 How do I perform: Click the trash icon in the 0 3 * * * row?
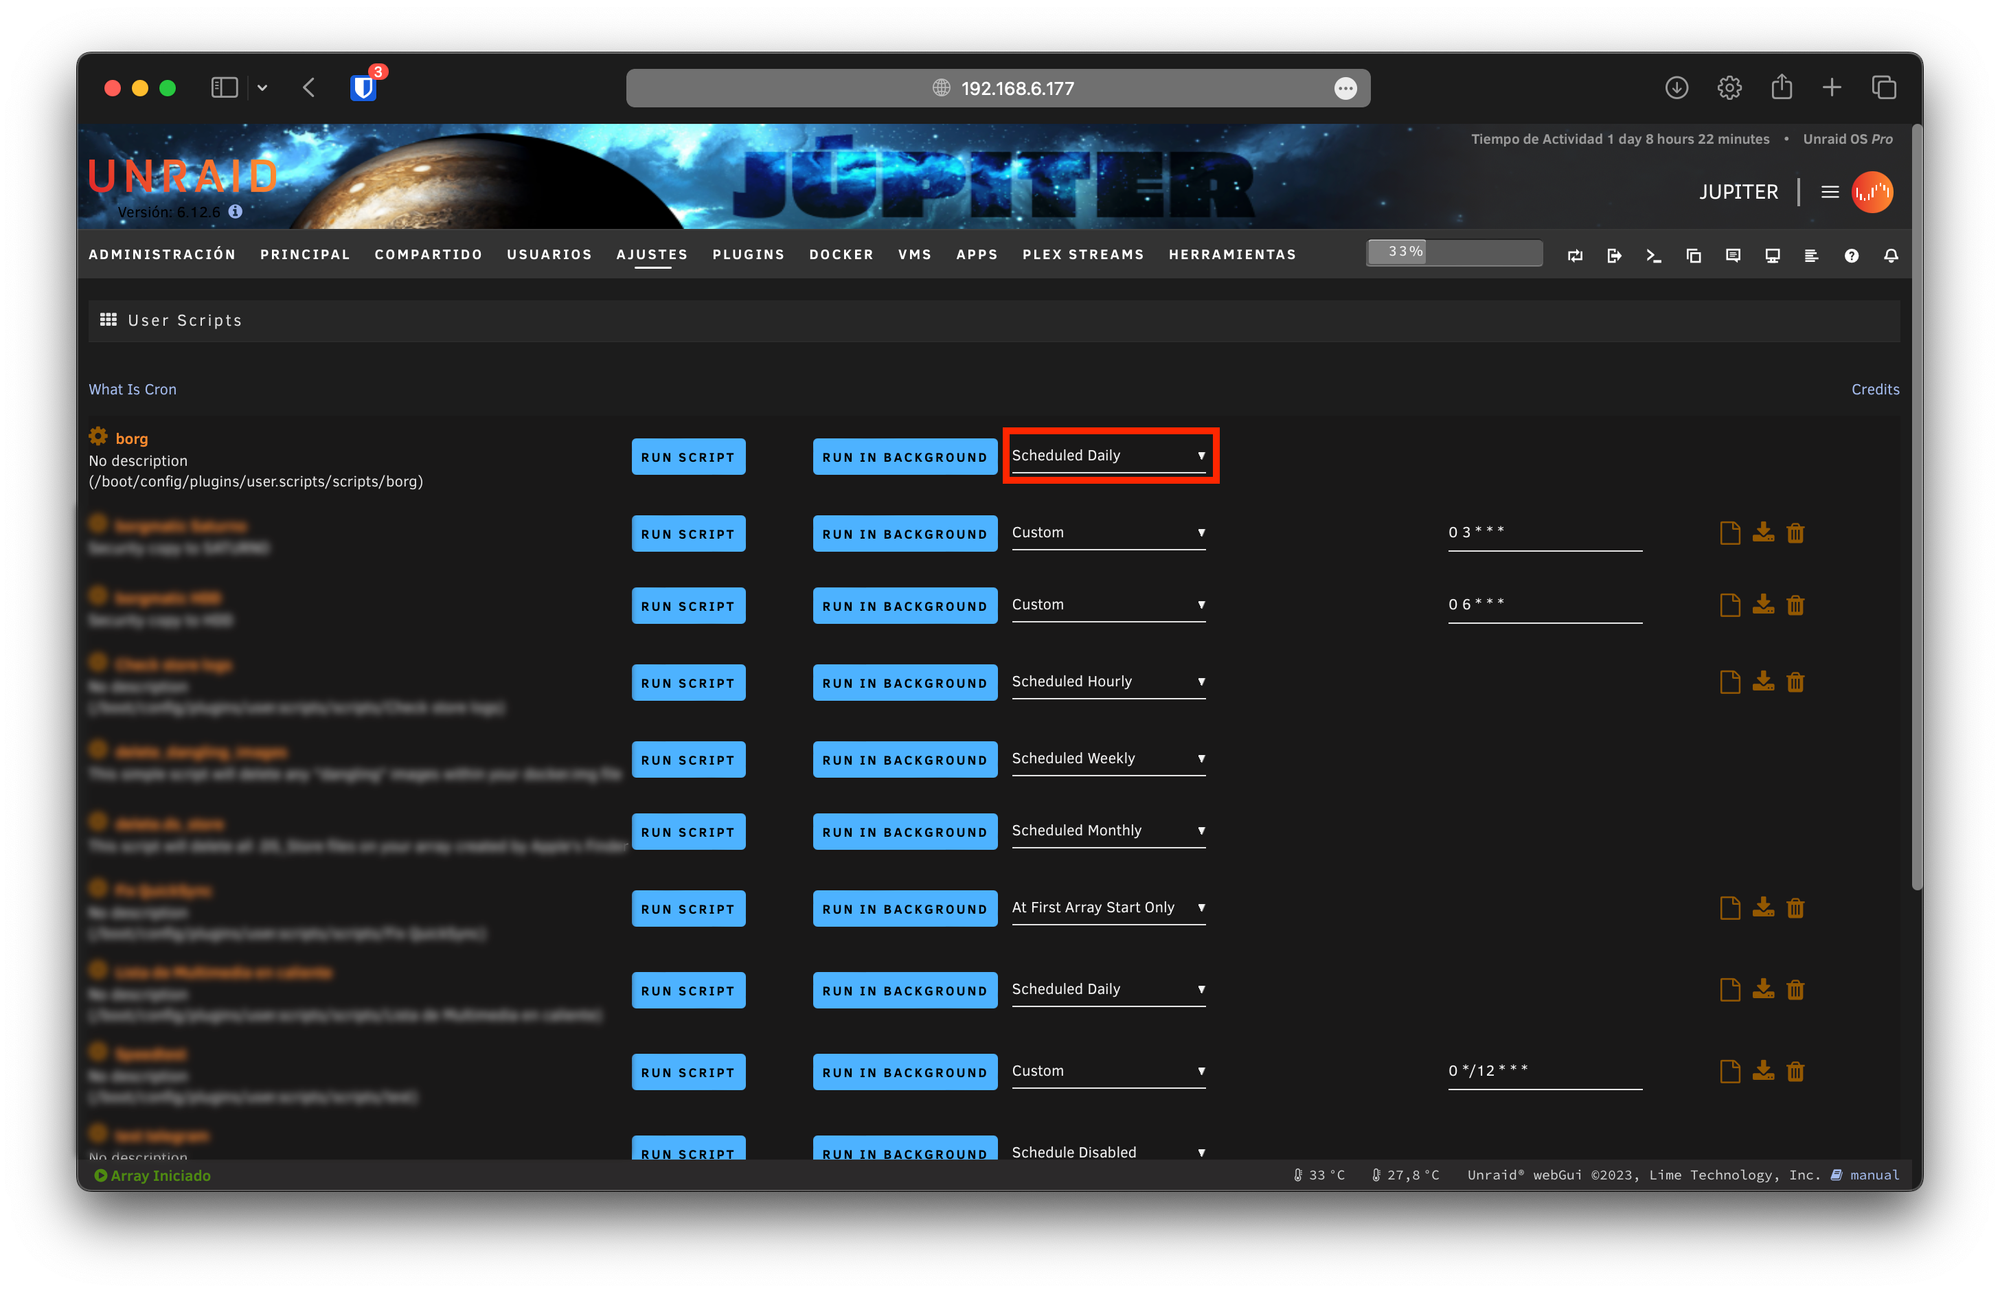point(1796,533)
